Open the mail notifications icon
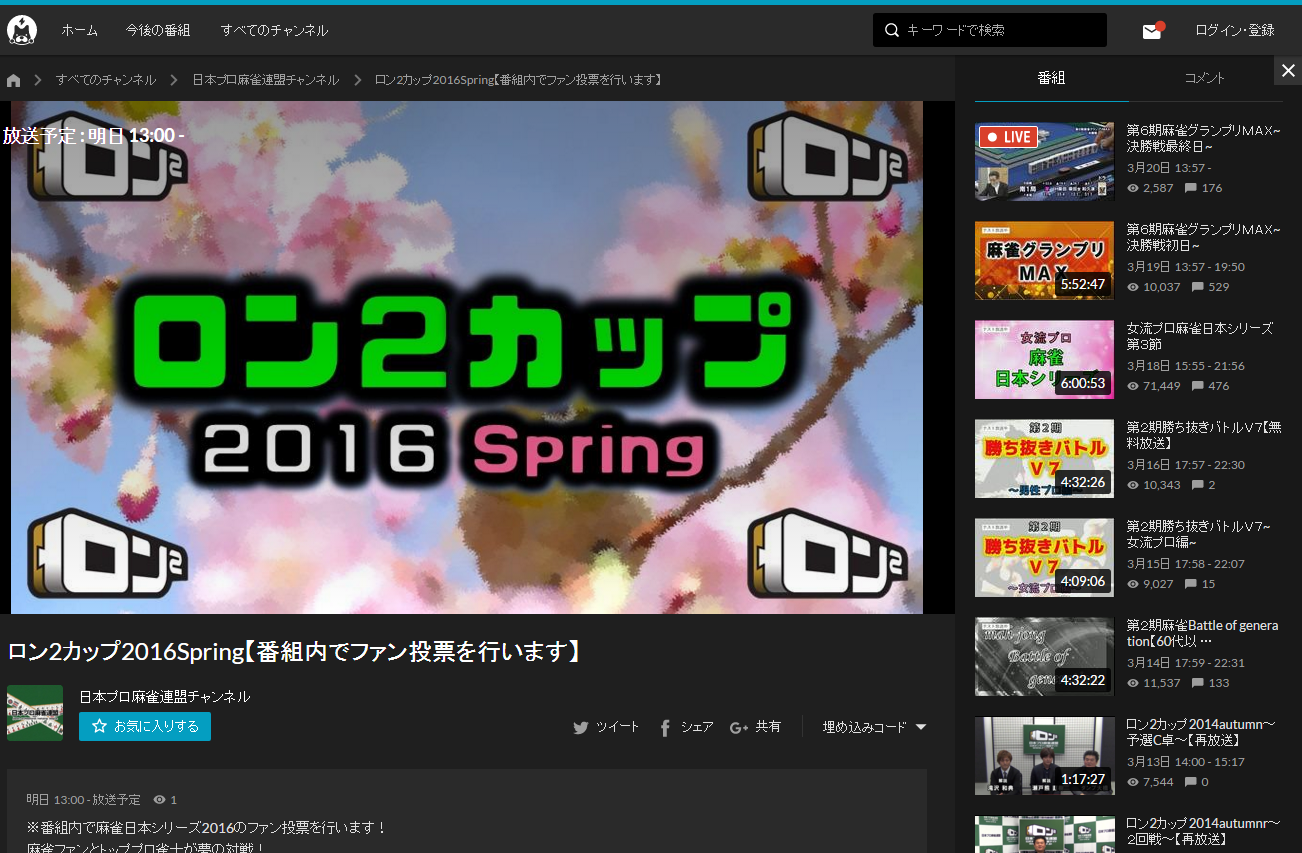 point(1153,30)
